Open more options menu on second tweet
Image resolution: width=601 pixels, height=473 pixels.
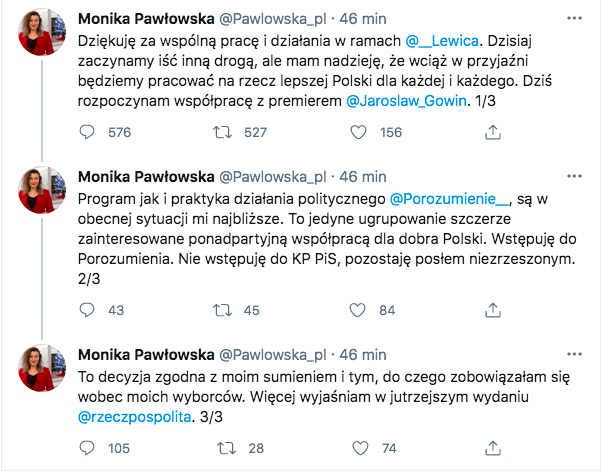pos(570,176)
